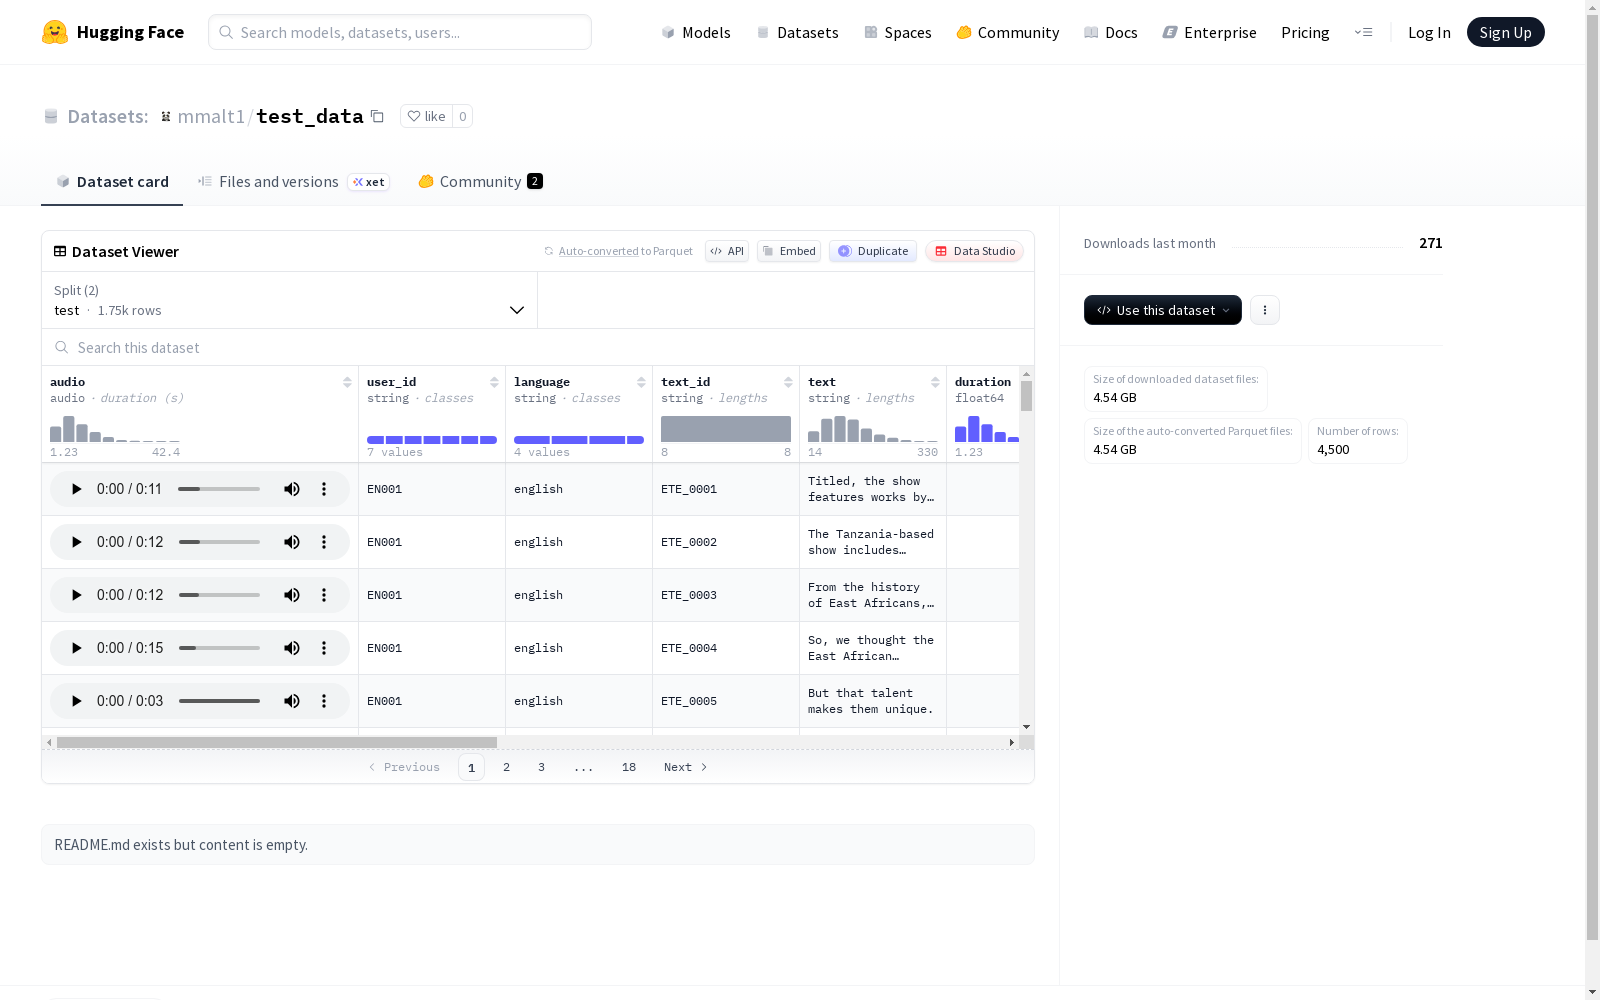Go to Models in the top navigation

696,32
